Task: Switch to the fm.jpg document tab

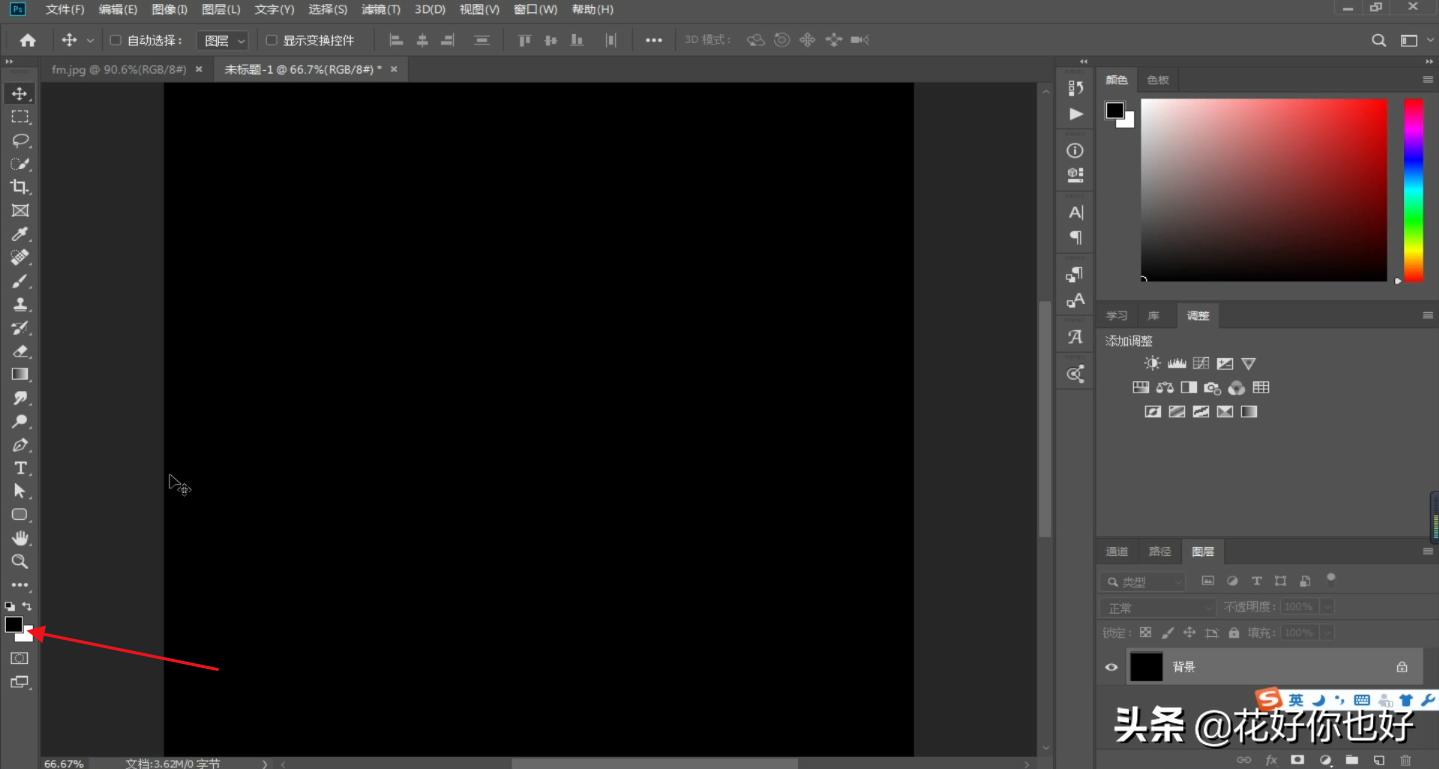Action: coord(119,69)
